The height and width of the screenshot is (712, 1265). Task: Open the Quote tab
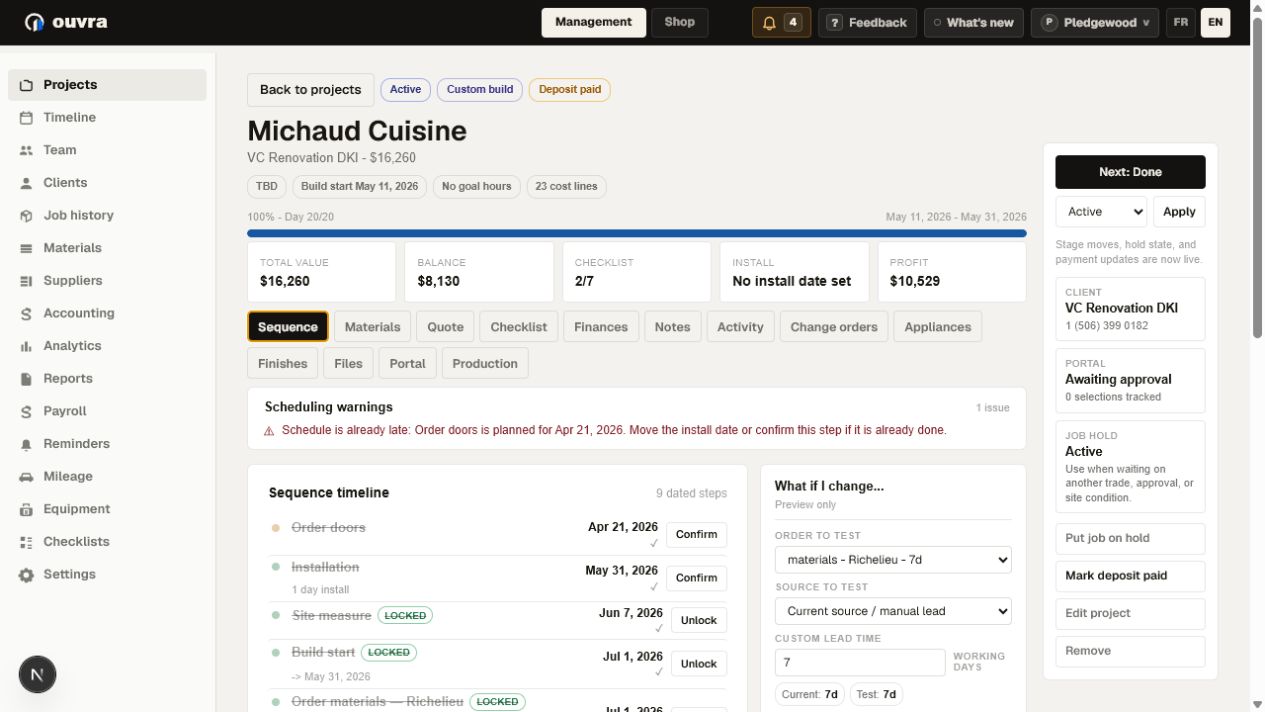[446, 327]
